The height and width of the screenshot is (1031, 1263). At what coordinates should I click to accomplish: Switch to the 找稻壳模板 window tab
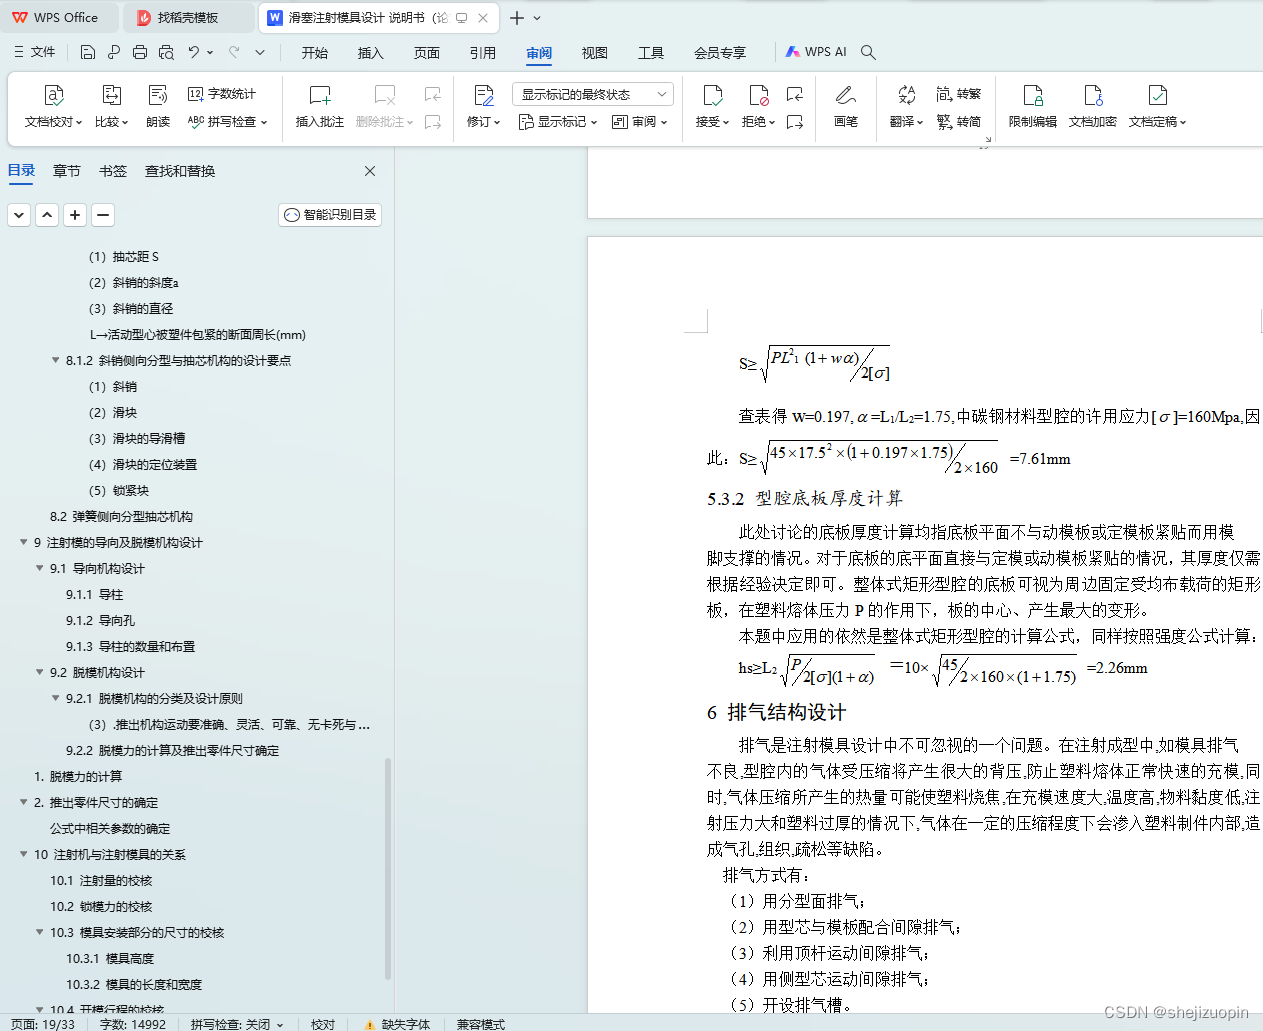coord(188,18)
